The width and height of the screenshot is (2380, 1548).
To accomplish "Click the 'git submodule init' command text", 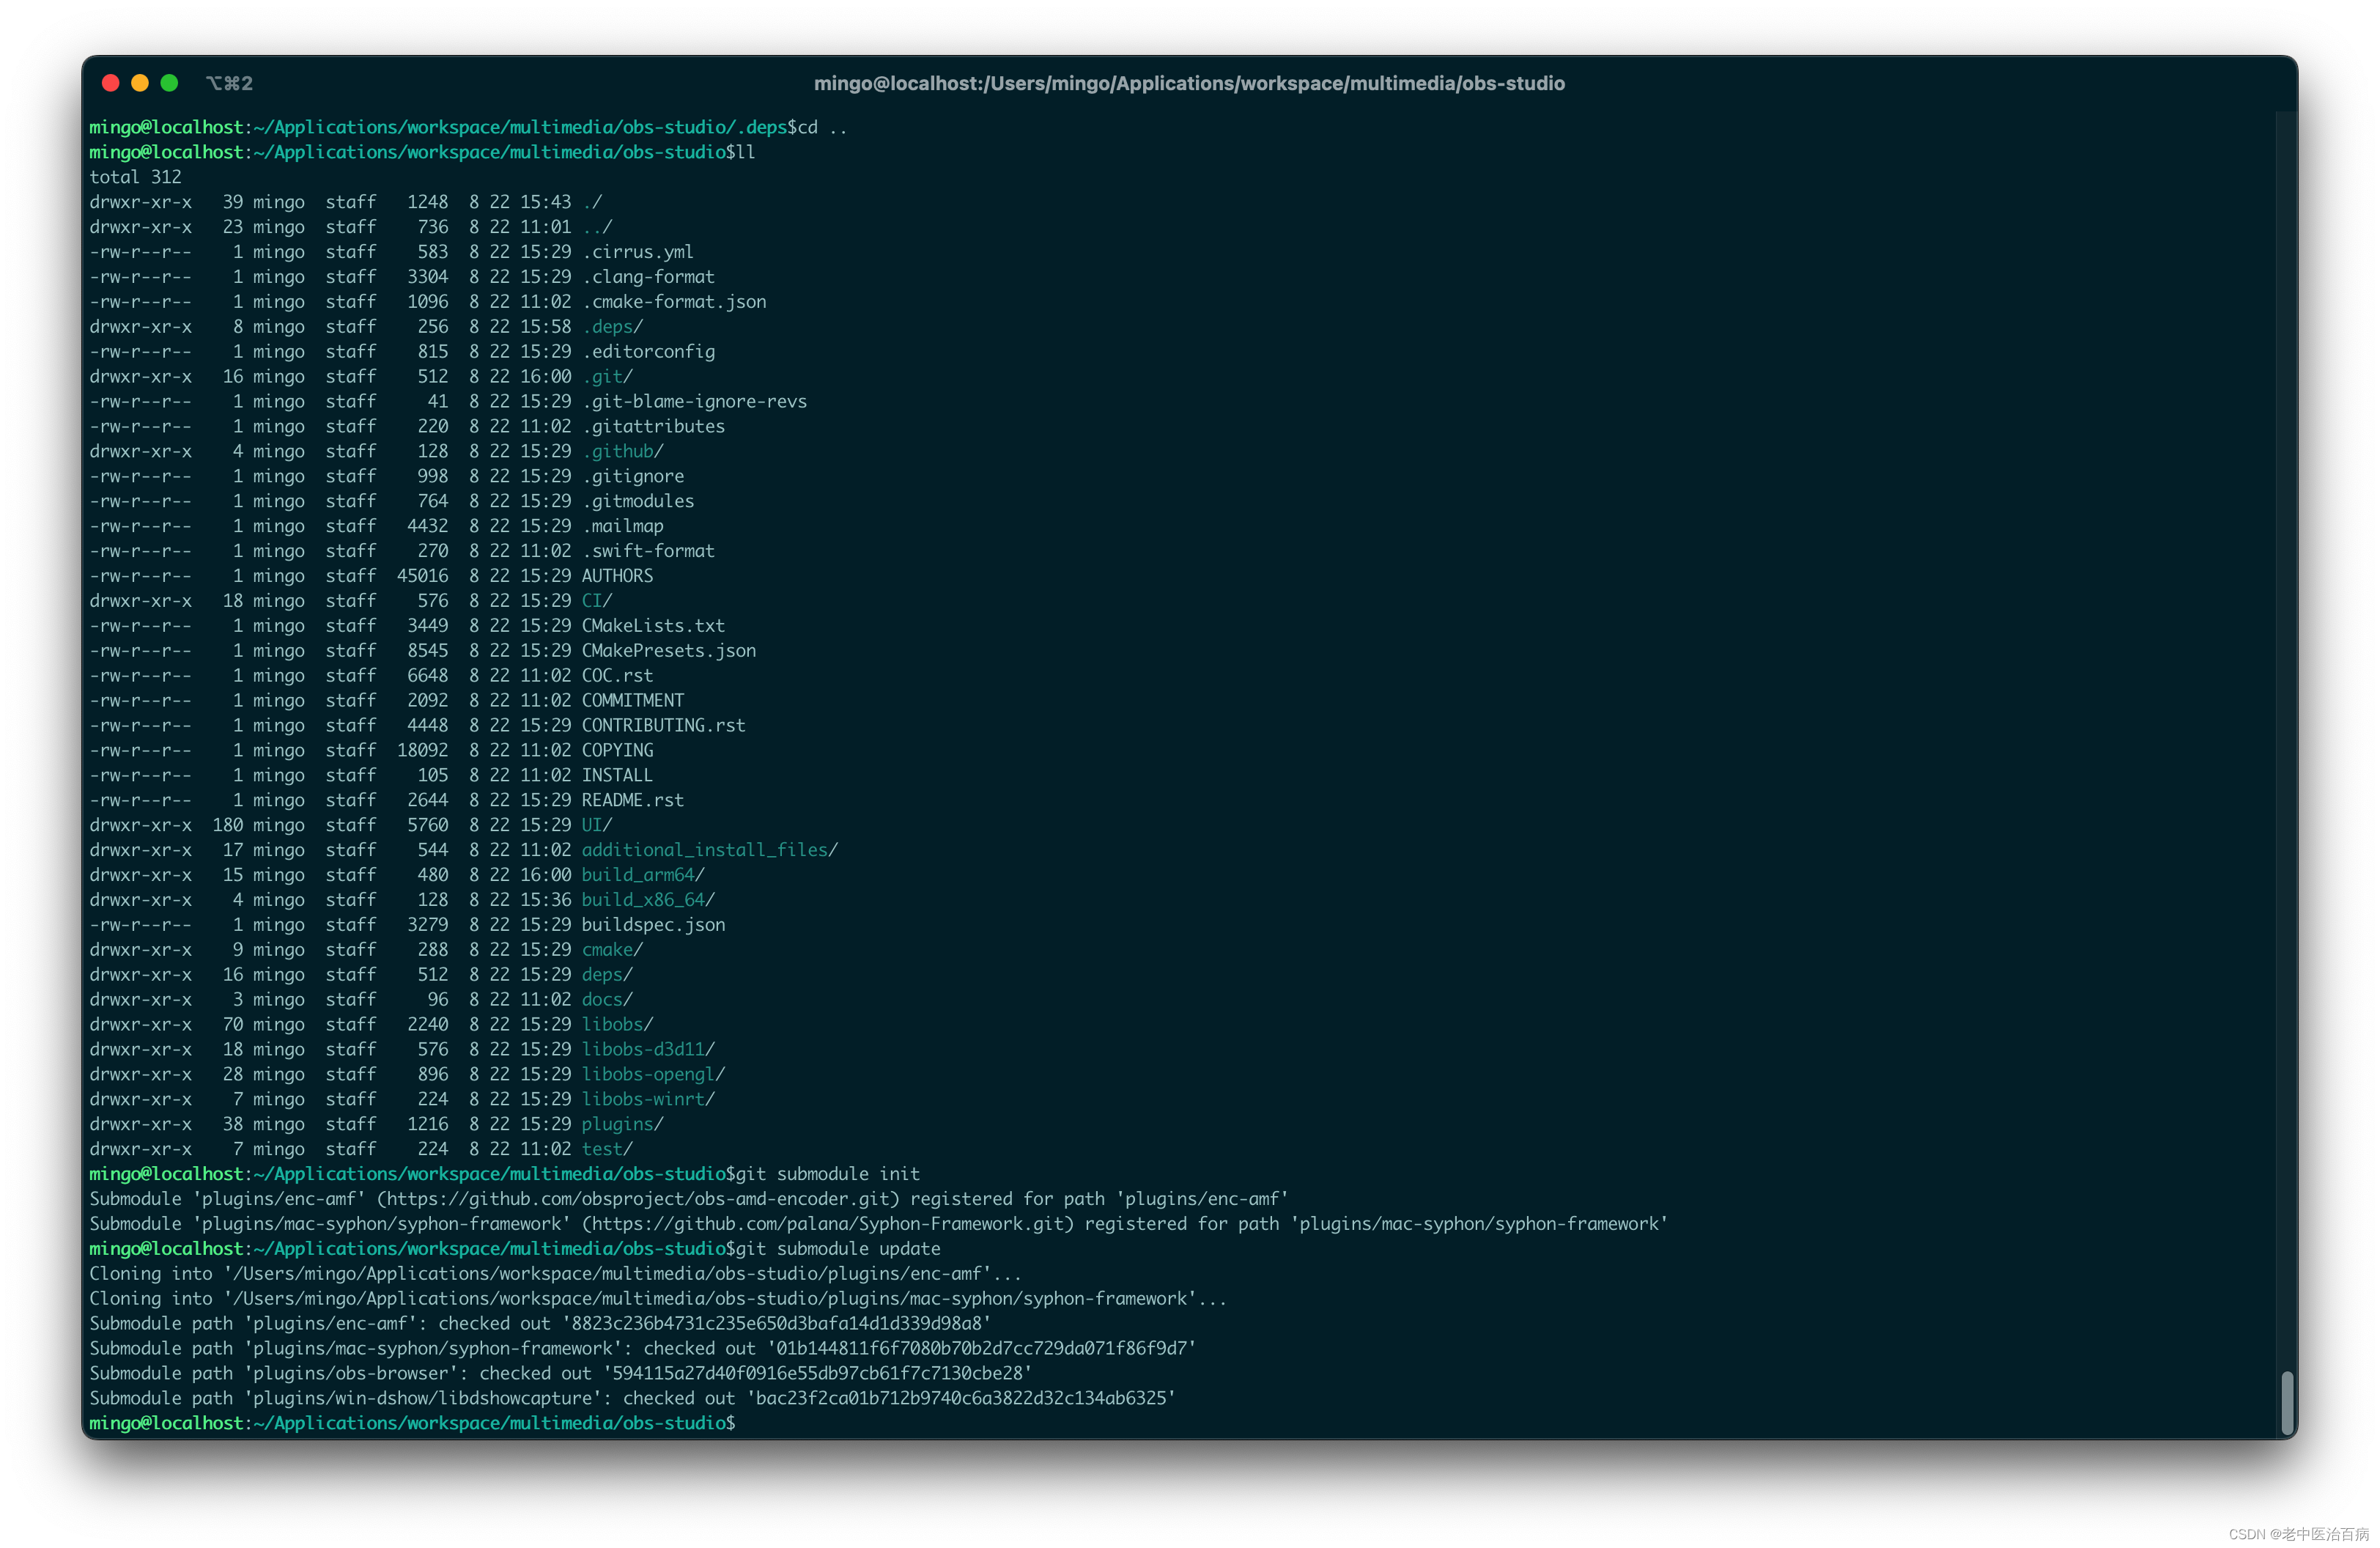I will 828,1174.
